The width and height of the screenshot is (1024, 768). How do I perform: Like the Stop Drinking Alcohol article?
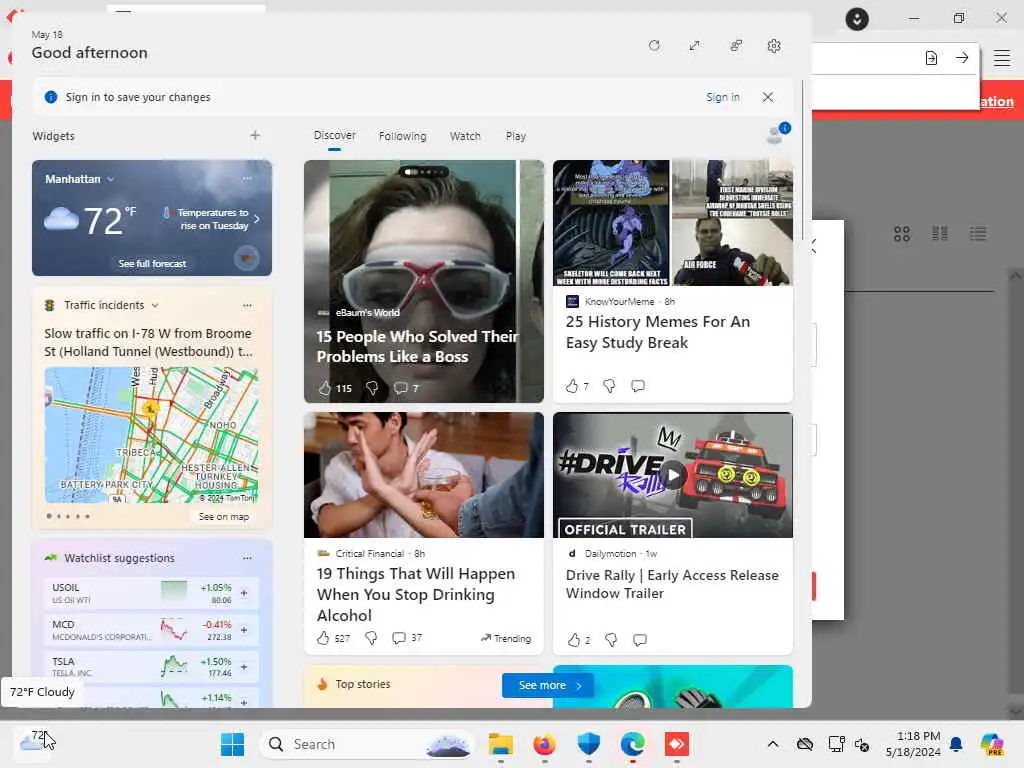(x=323, y=638)
